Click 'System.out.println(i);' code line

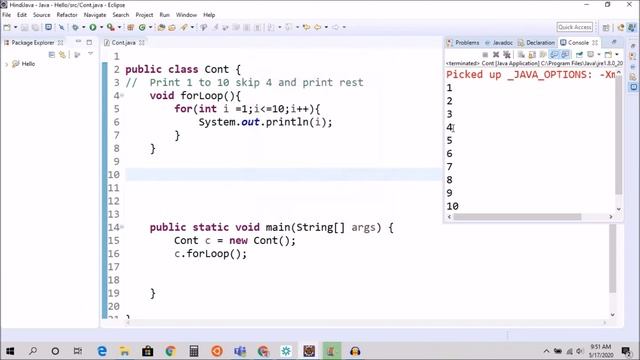(265, 122)
